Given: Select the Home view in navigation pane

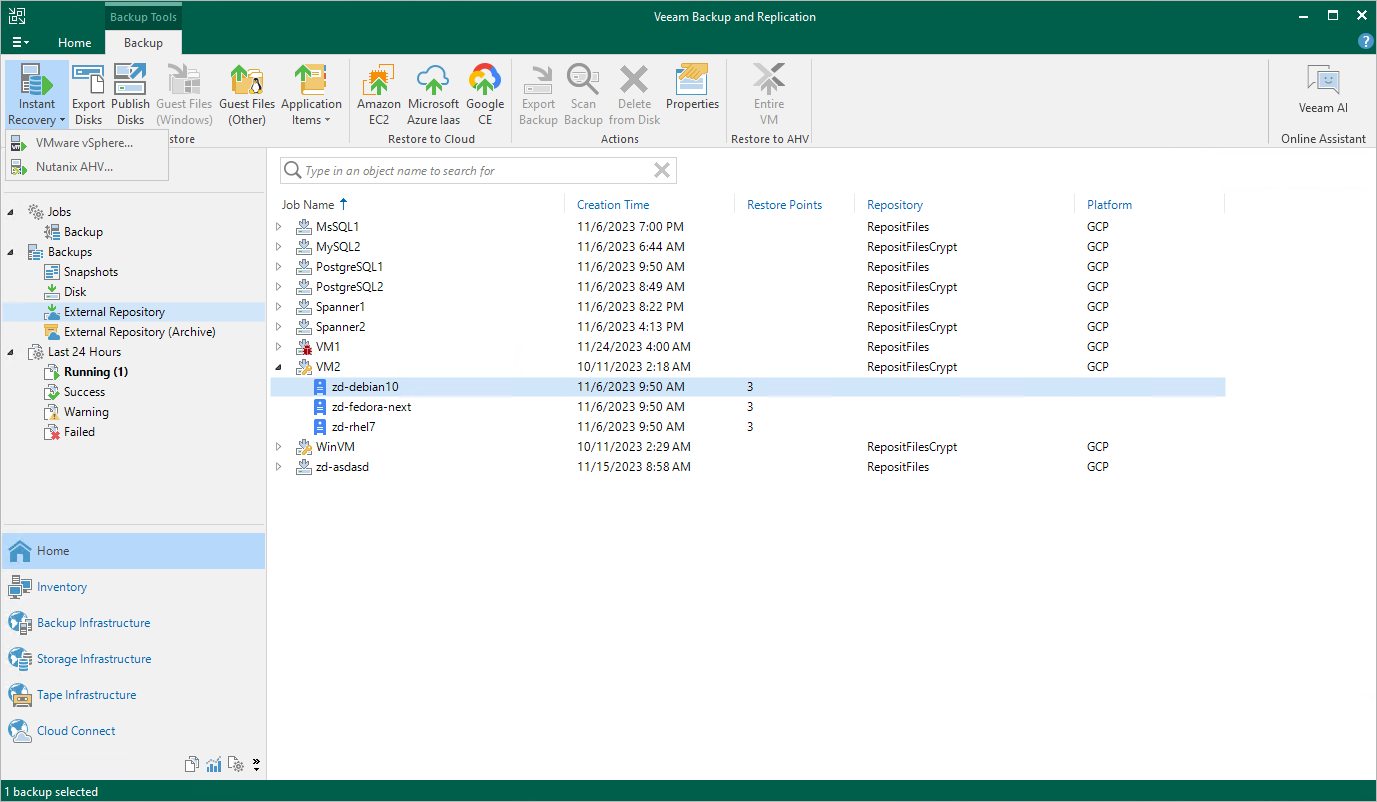Looking at the screenshot, I should (133, 551).
